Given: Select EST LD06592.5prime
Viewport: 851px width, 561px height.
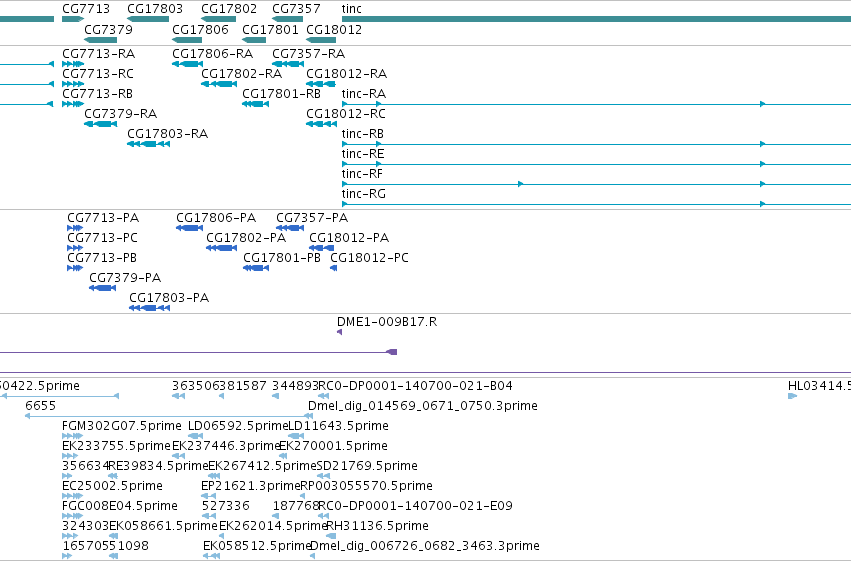Looking at the screenshot, I should pos(195,436).
